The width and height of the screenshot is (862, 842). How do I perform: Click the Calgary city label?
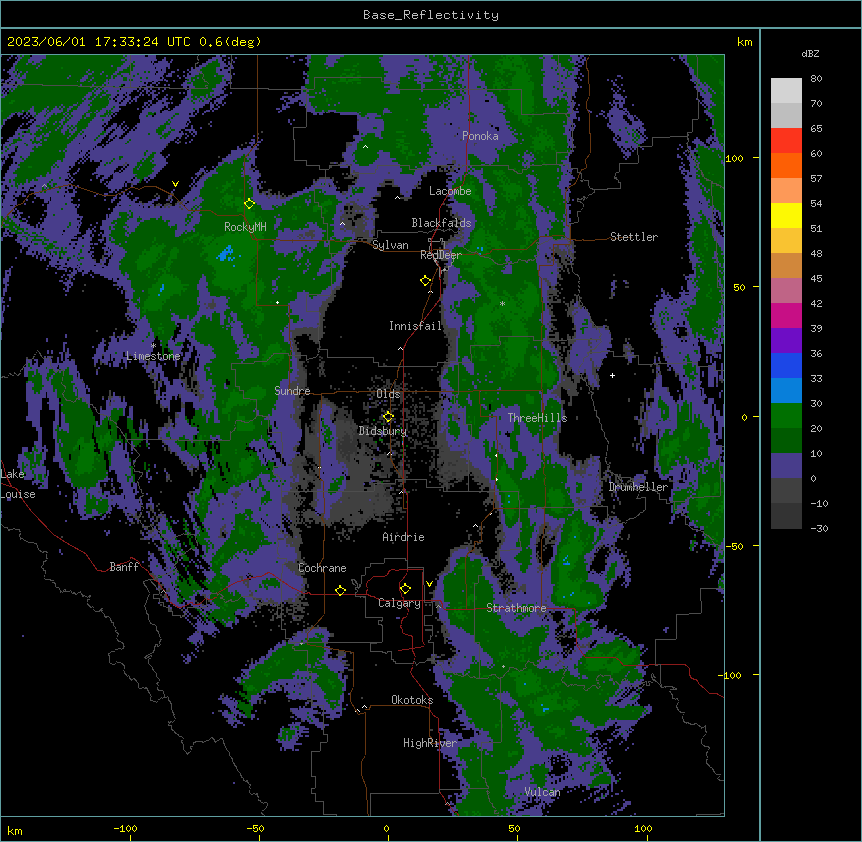[399, 603]
